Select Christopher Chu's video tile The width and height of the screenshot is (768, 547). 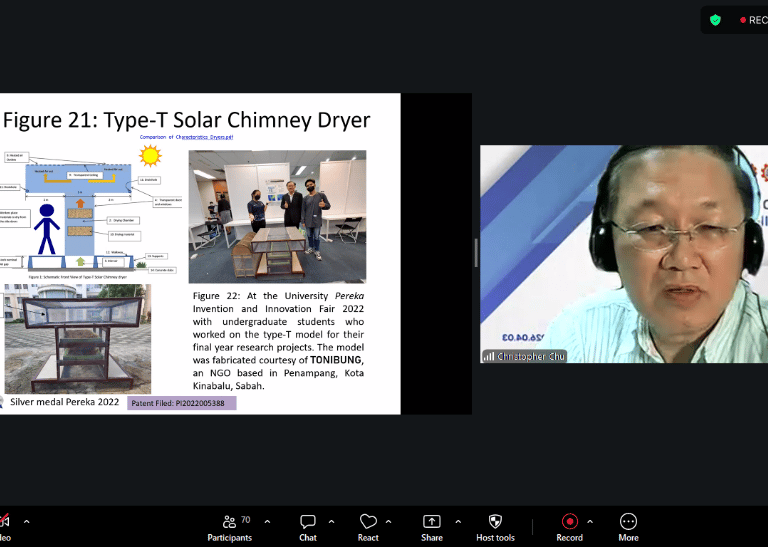pyautogui.click(x=624, y=254)
